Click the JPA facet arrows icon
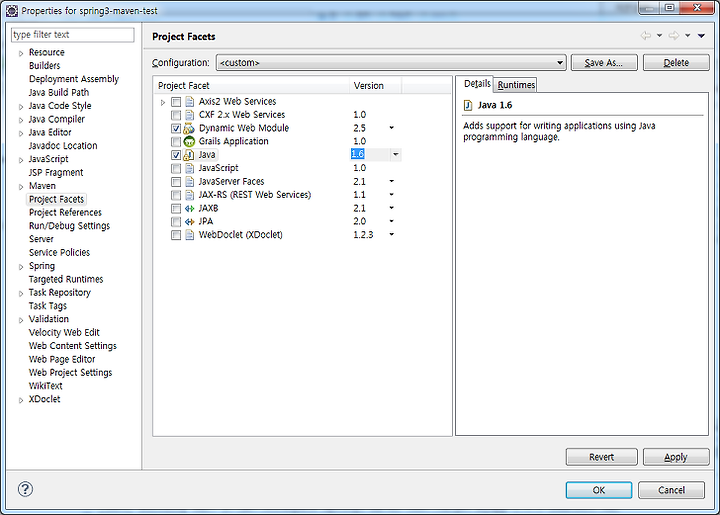This screenshot has height=515, width=720. [189, 222]
